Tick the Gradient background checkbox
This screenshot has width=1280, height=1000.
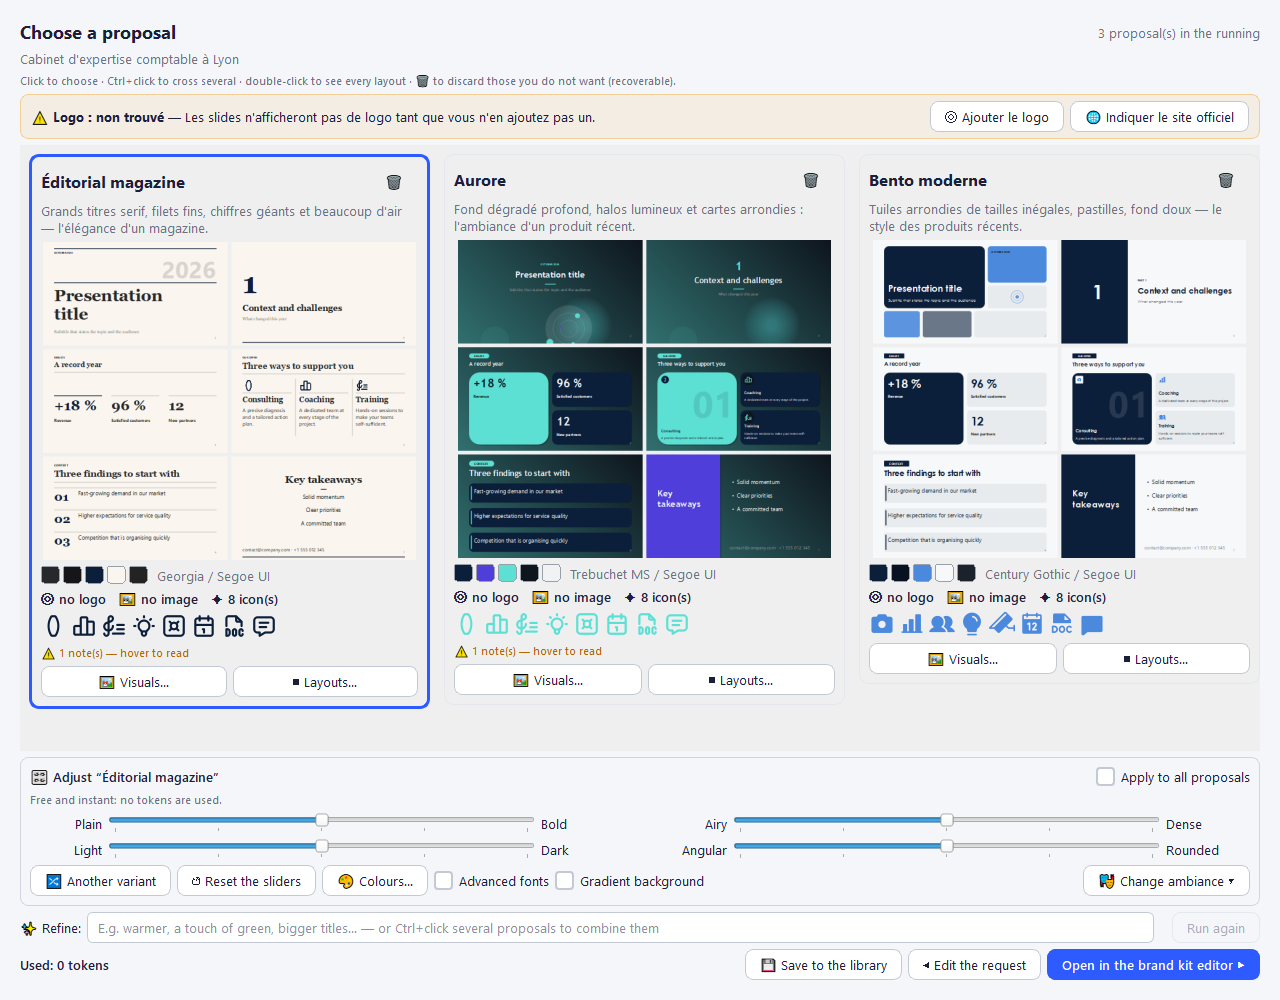(565, 881)
